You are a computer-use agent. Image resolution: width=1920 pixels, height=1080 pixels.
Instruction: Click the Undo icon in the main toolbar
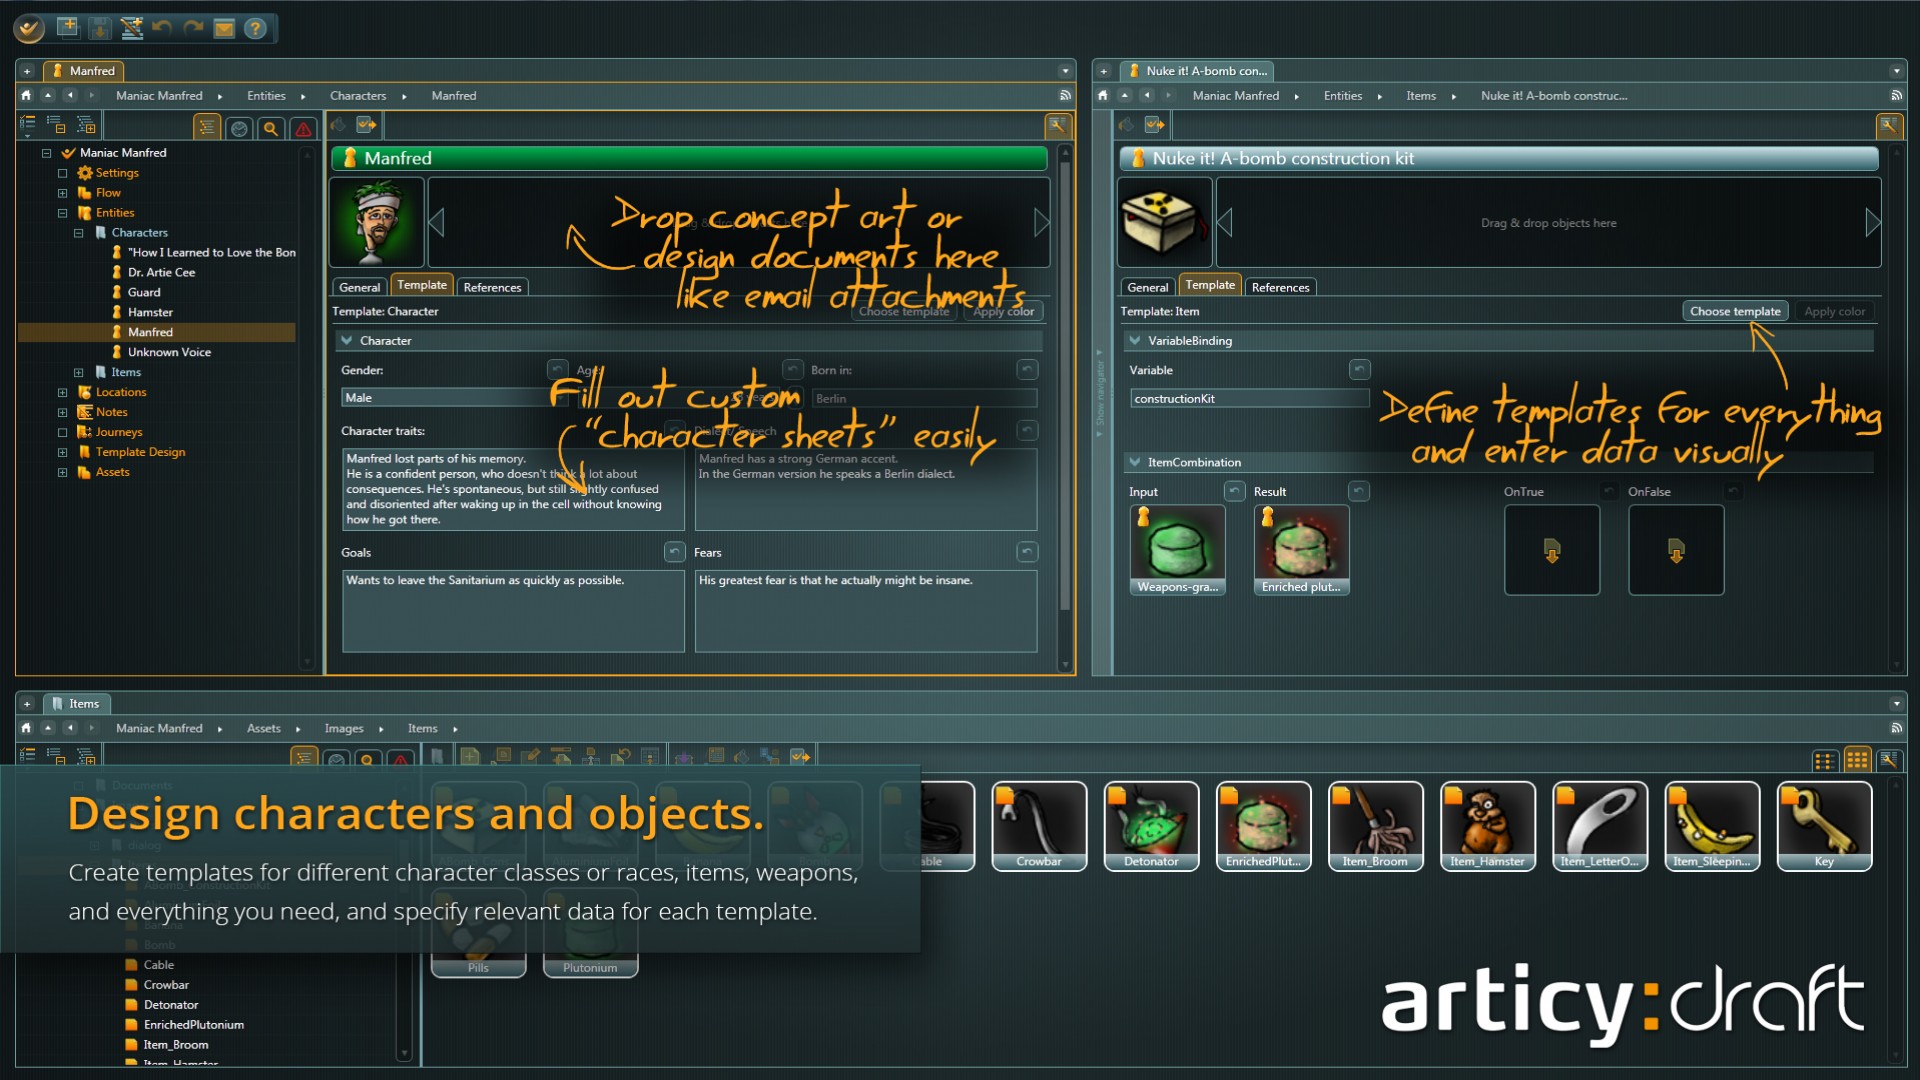[x=162, y=27]
